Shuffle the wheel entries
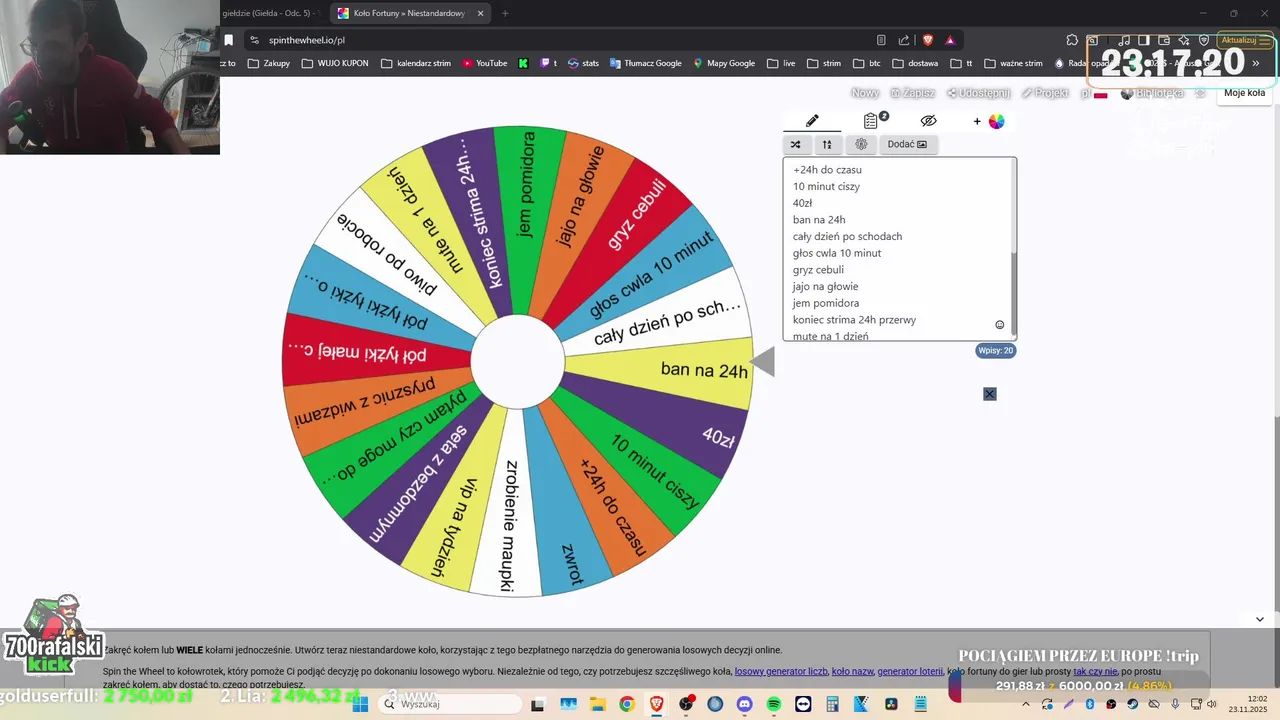Image resolution: width=1280 pixels, height=720 pixels. coord(796,144)
